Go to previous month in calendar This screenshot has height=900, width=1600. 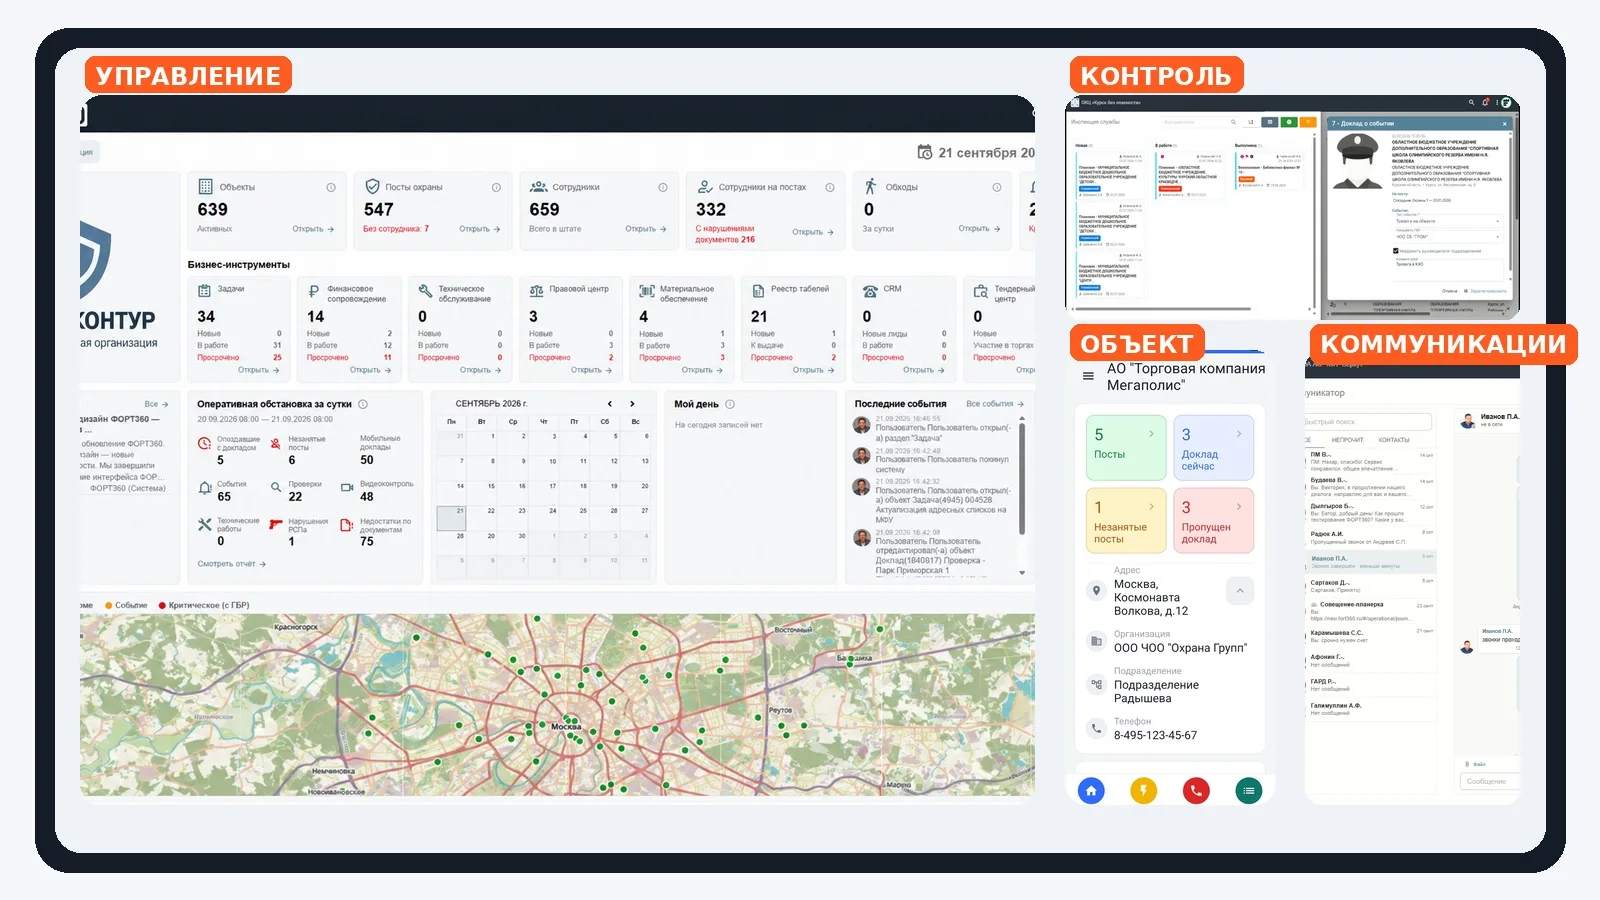(x=610, y=404)
